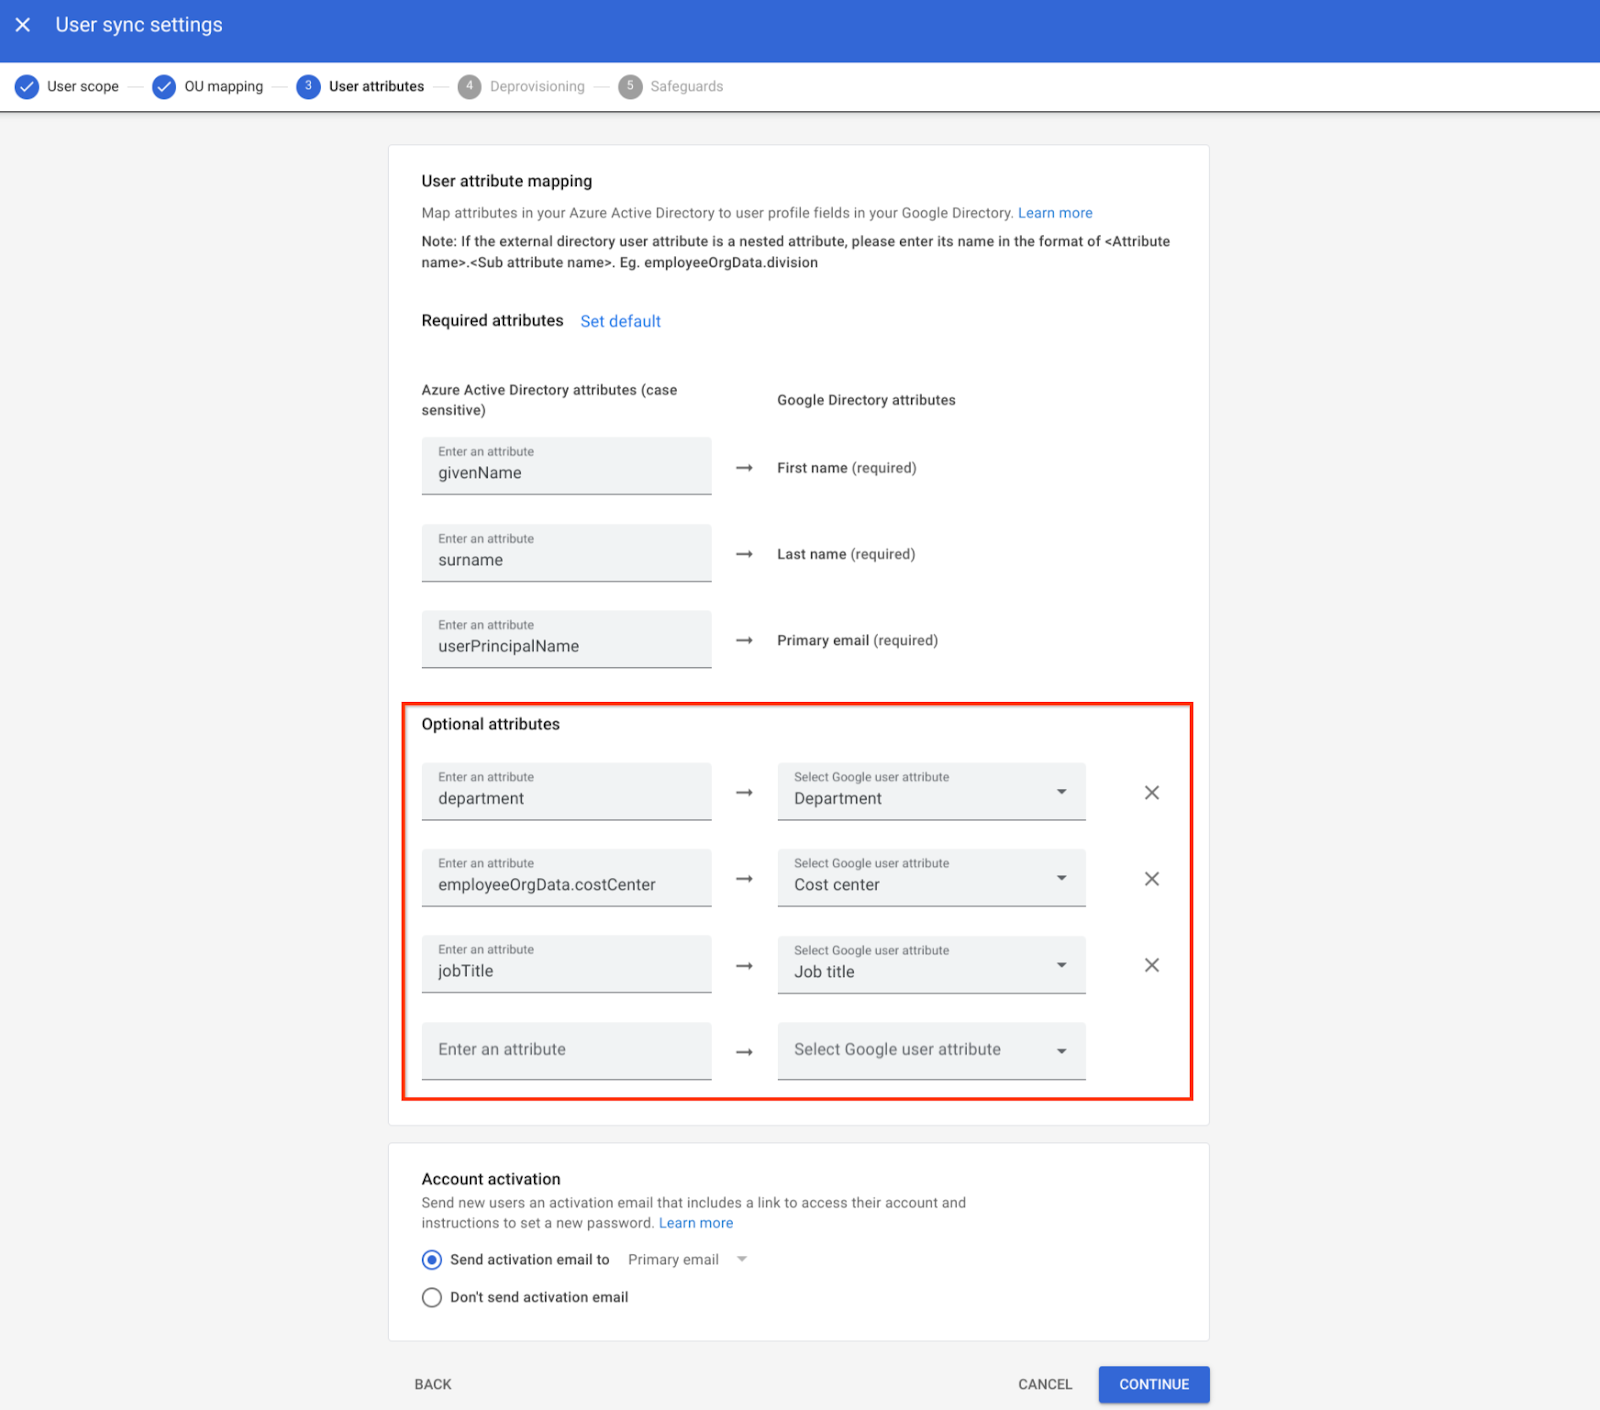Click the CANCEL button
Image resolution: width=1600 pixels, height=1410 pixels.
[1045, 1384]
